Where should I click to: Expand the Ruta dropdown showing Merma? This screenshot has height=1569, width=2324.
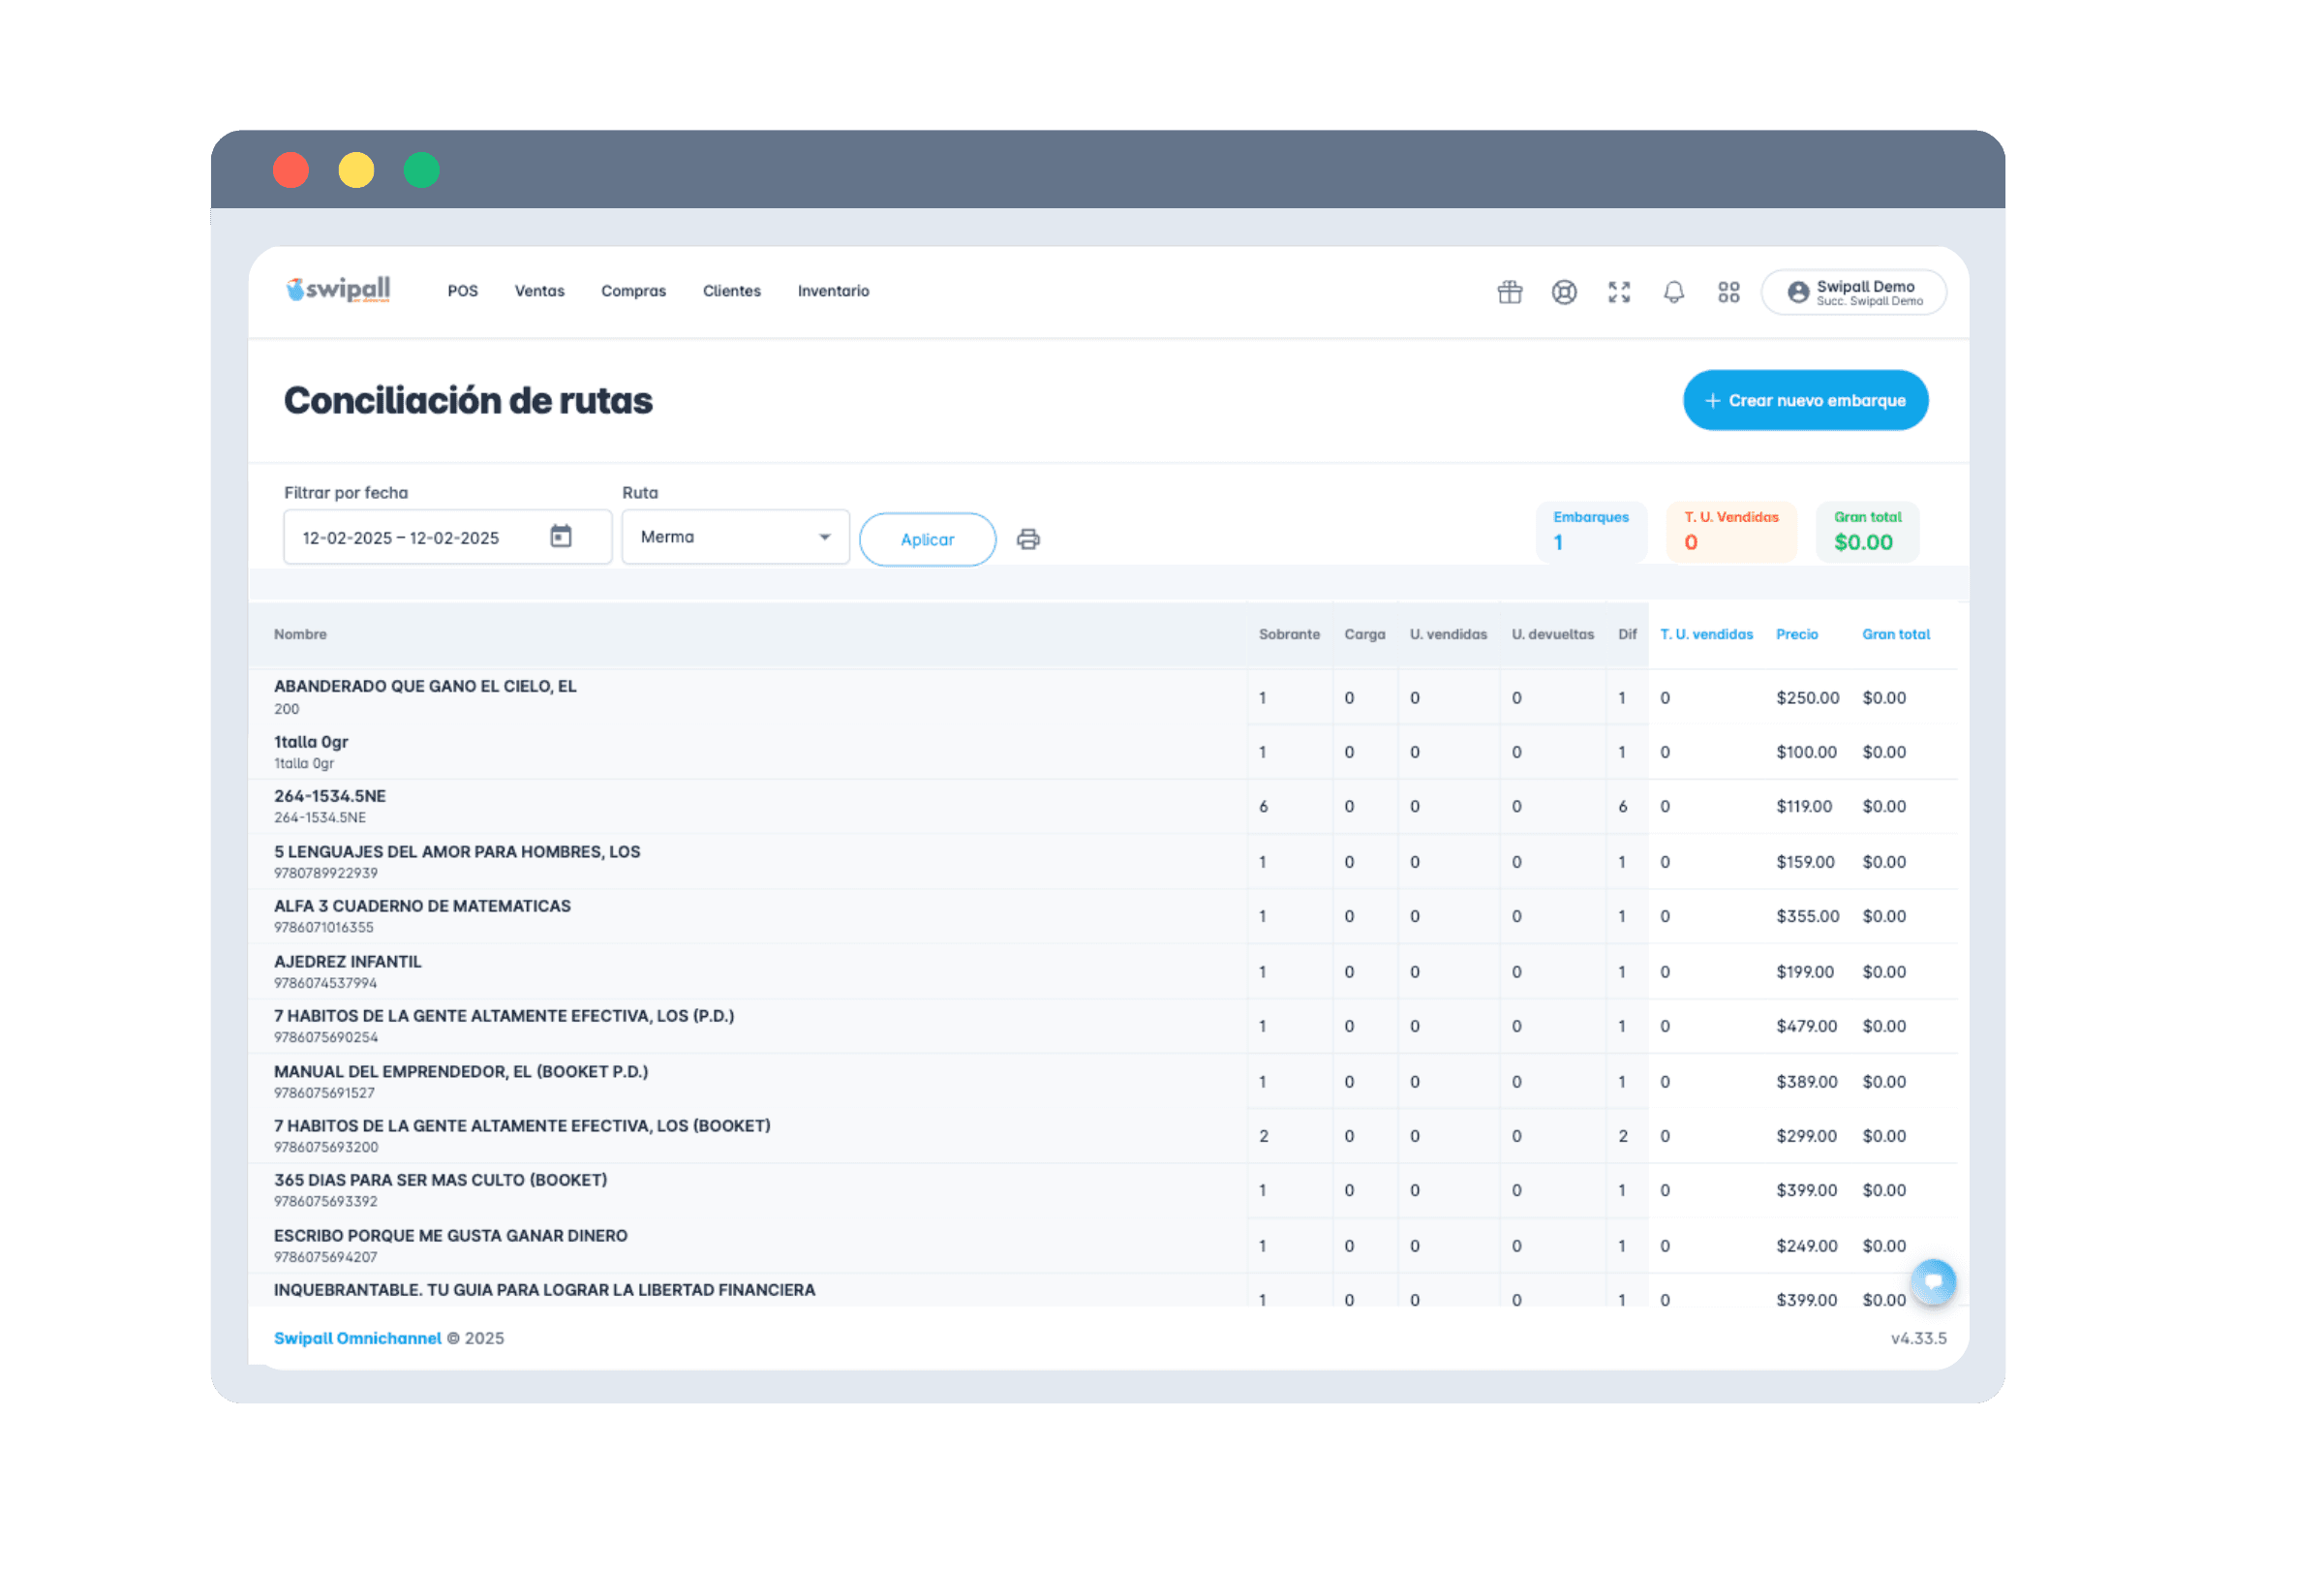coord(735,537)
